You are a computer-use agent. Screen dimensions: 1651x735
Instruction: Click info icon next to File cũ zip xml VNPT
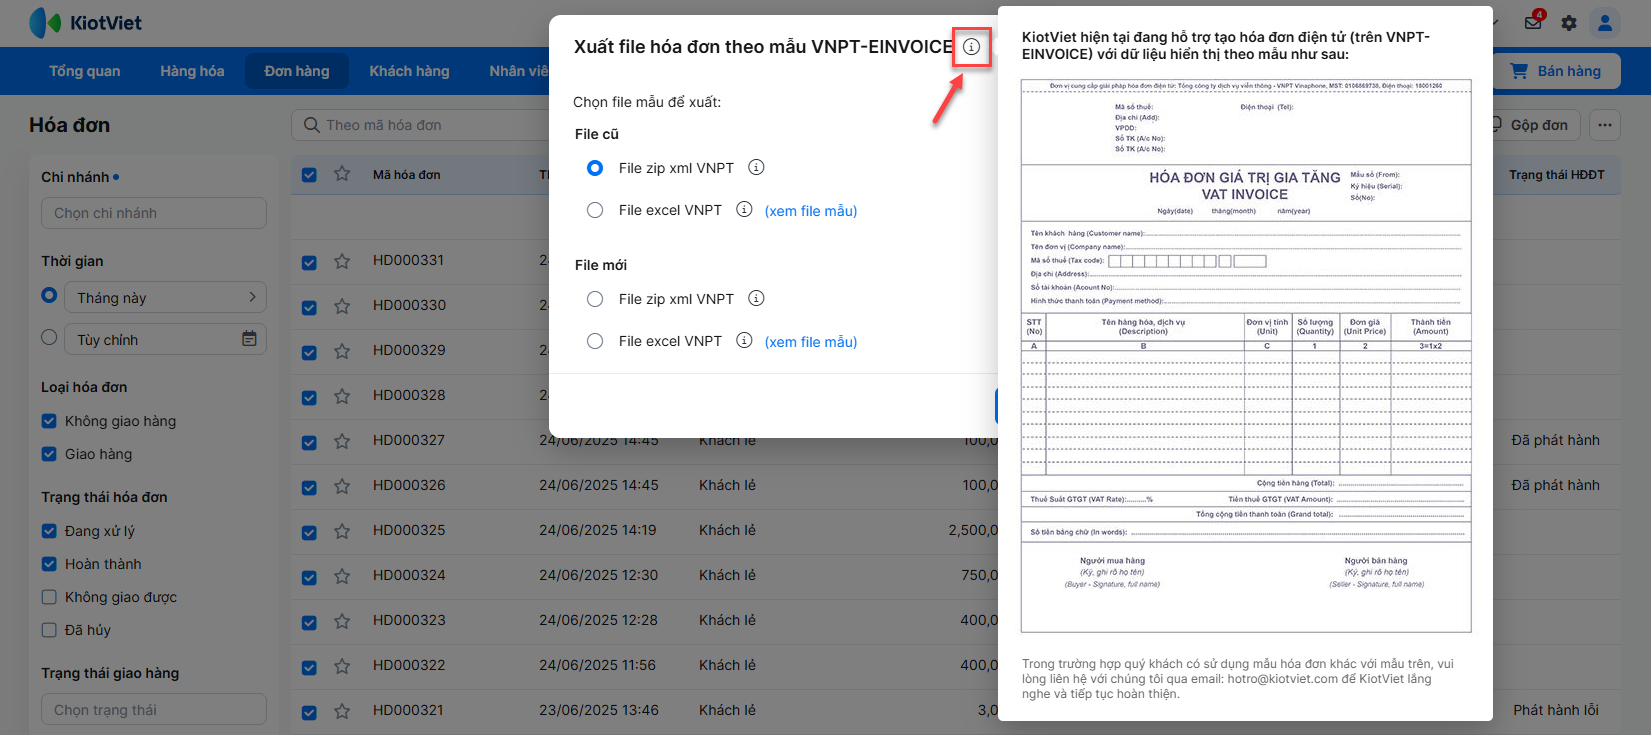[756, 167]
